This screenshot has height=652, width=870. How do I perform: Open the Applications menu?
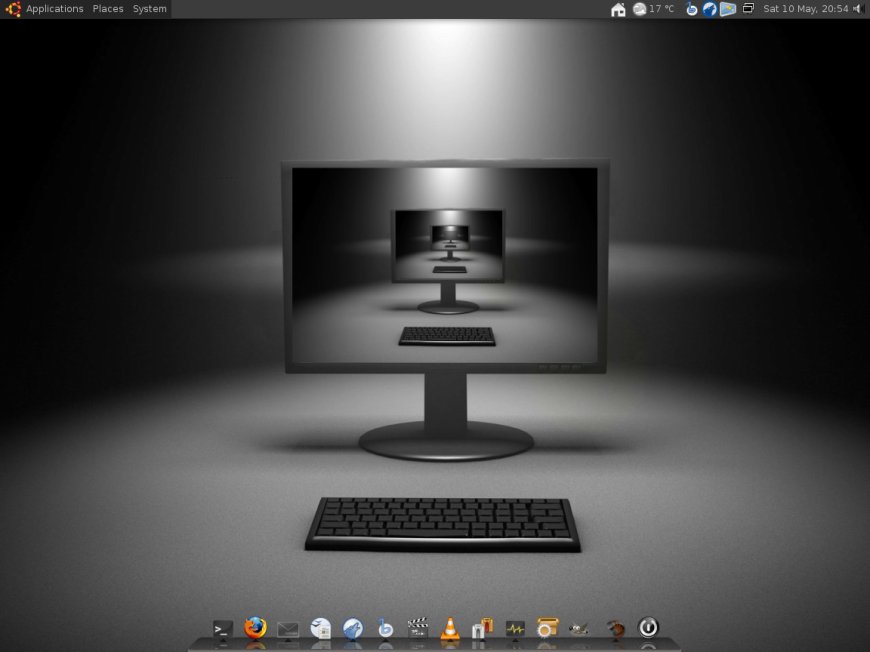point(54,9)
